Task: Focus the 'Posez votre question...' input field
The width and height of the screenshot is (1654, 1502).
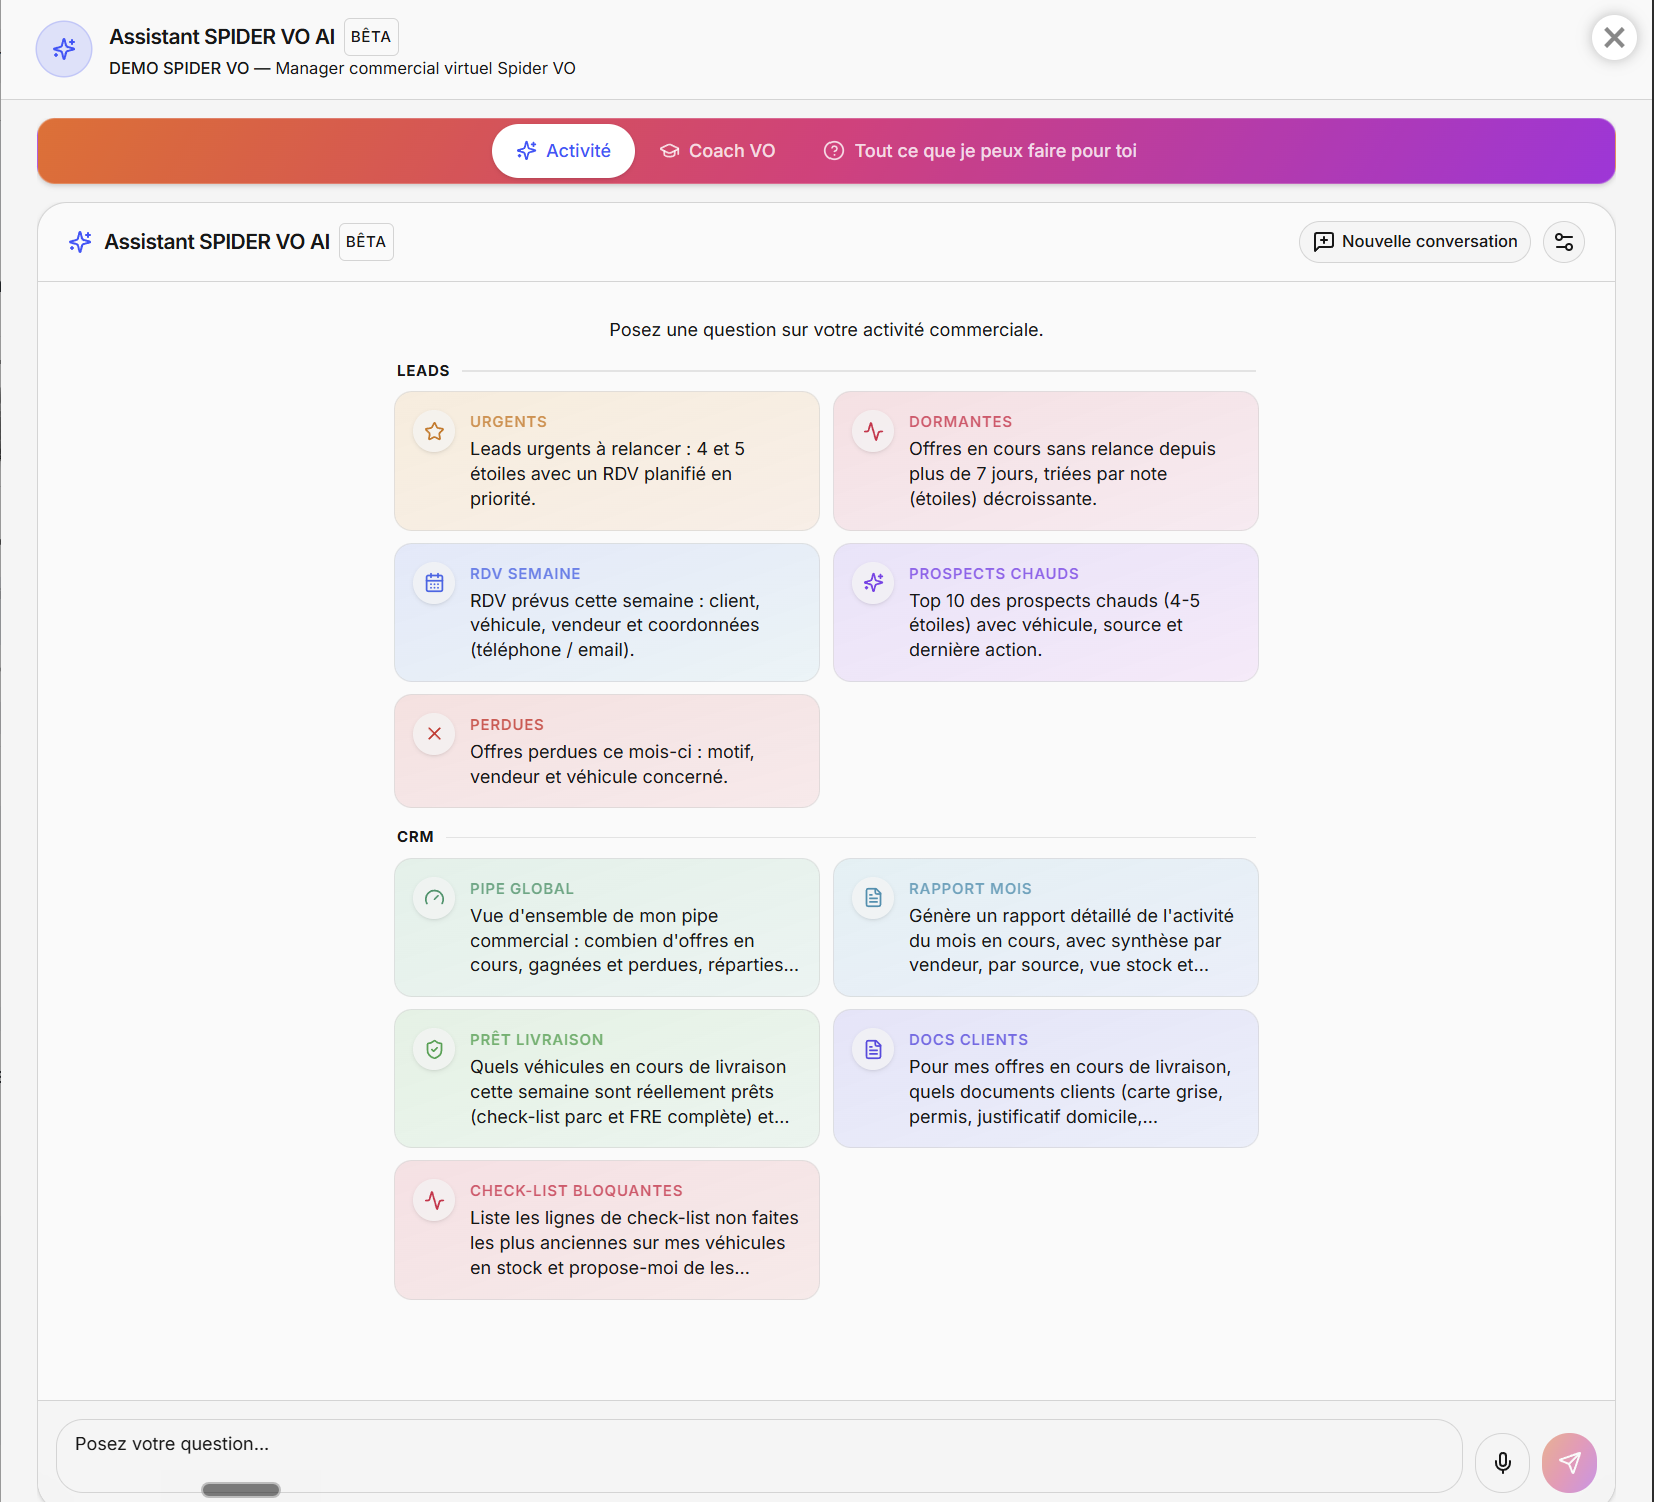Action: click(x=759, y=1456)
